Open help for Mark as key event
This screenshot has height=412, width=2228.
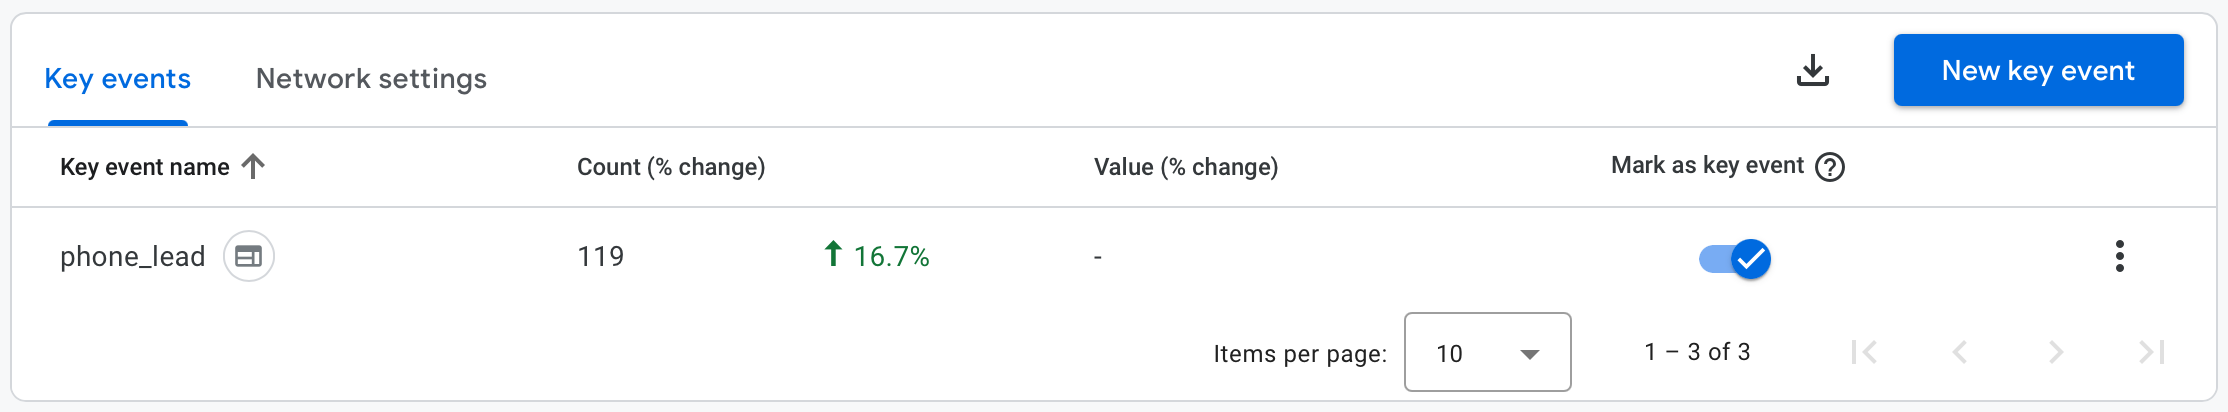coord(1830,167)
